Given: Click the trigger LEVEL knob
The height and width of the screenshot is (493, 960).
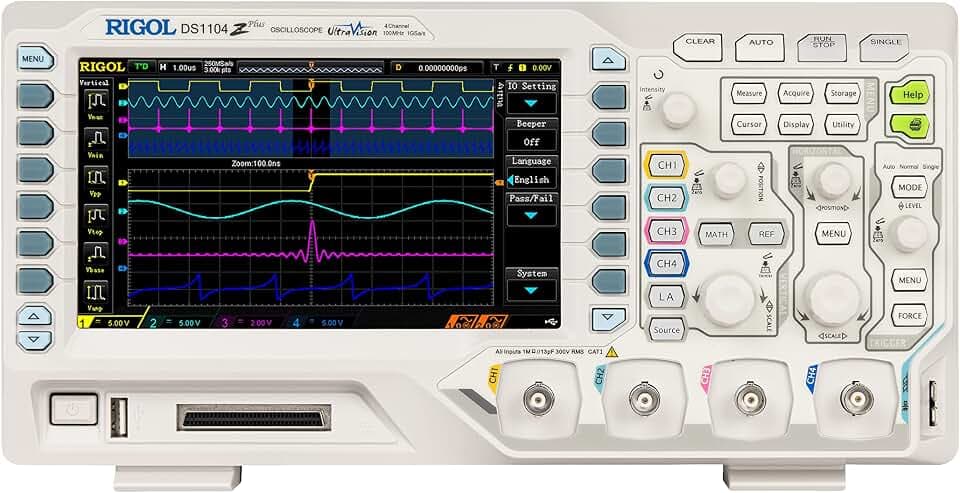Looking at the screenshot, I should 910,234.
